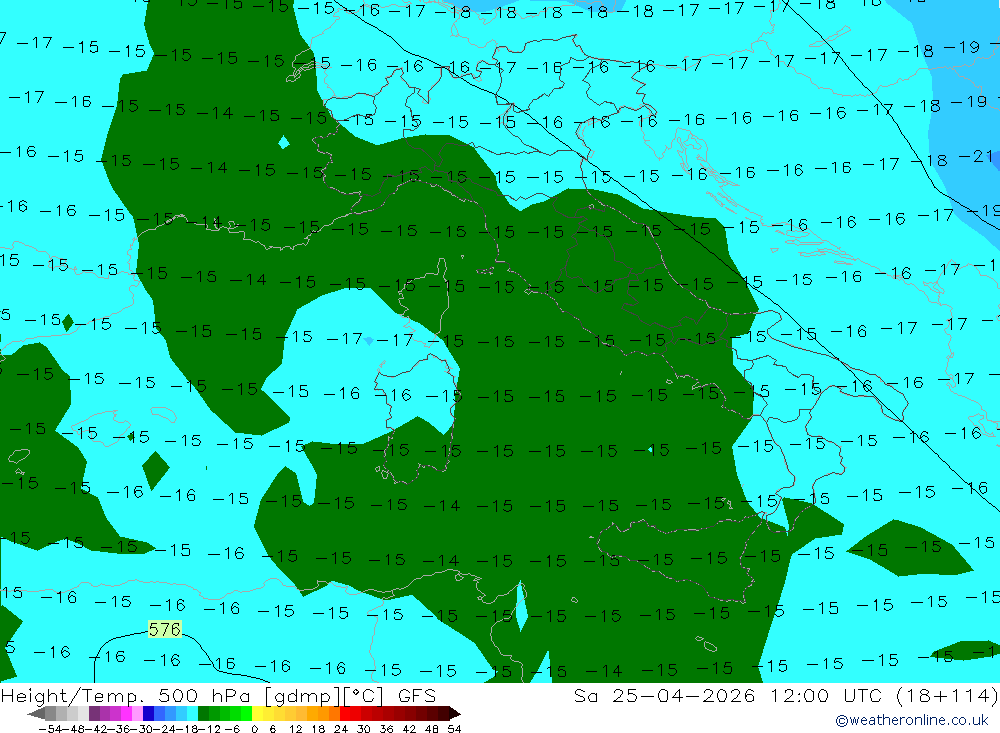The width and height of the screenshot is (1000, 733).
Task: Click the 54 legend scale label
Action: point(454,729)
